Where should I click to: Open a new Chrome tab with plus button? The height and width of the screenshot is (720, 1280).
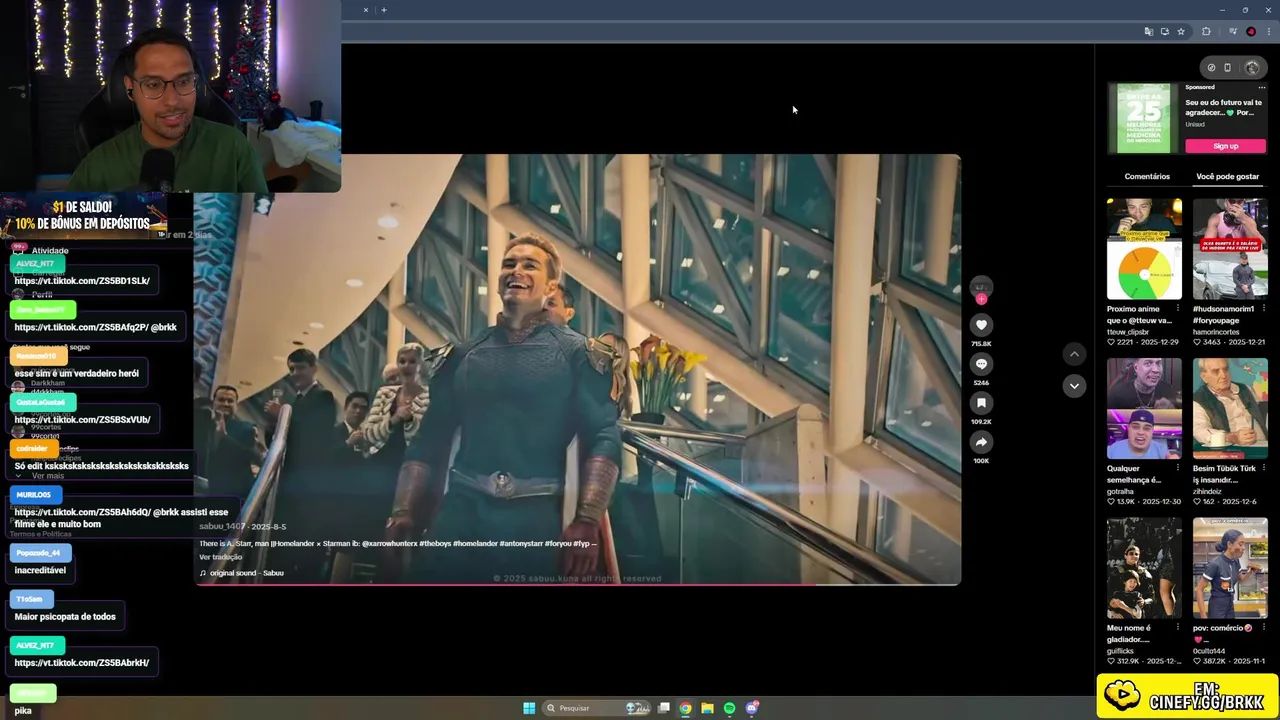[384, 10]
